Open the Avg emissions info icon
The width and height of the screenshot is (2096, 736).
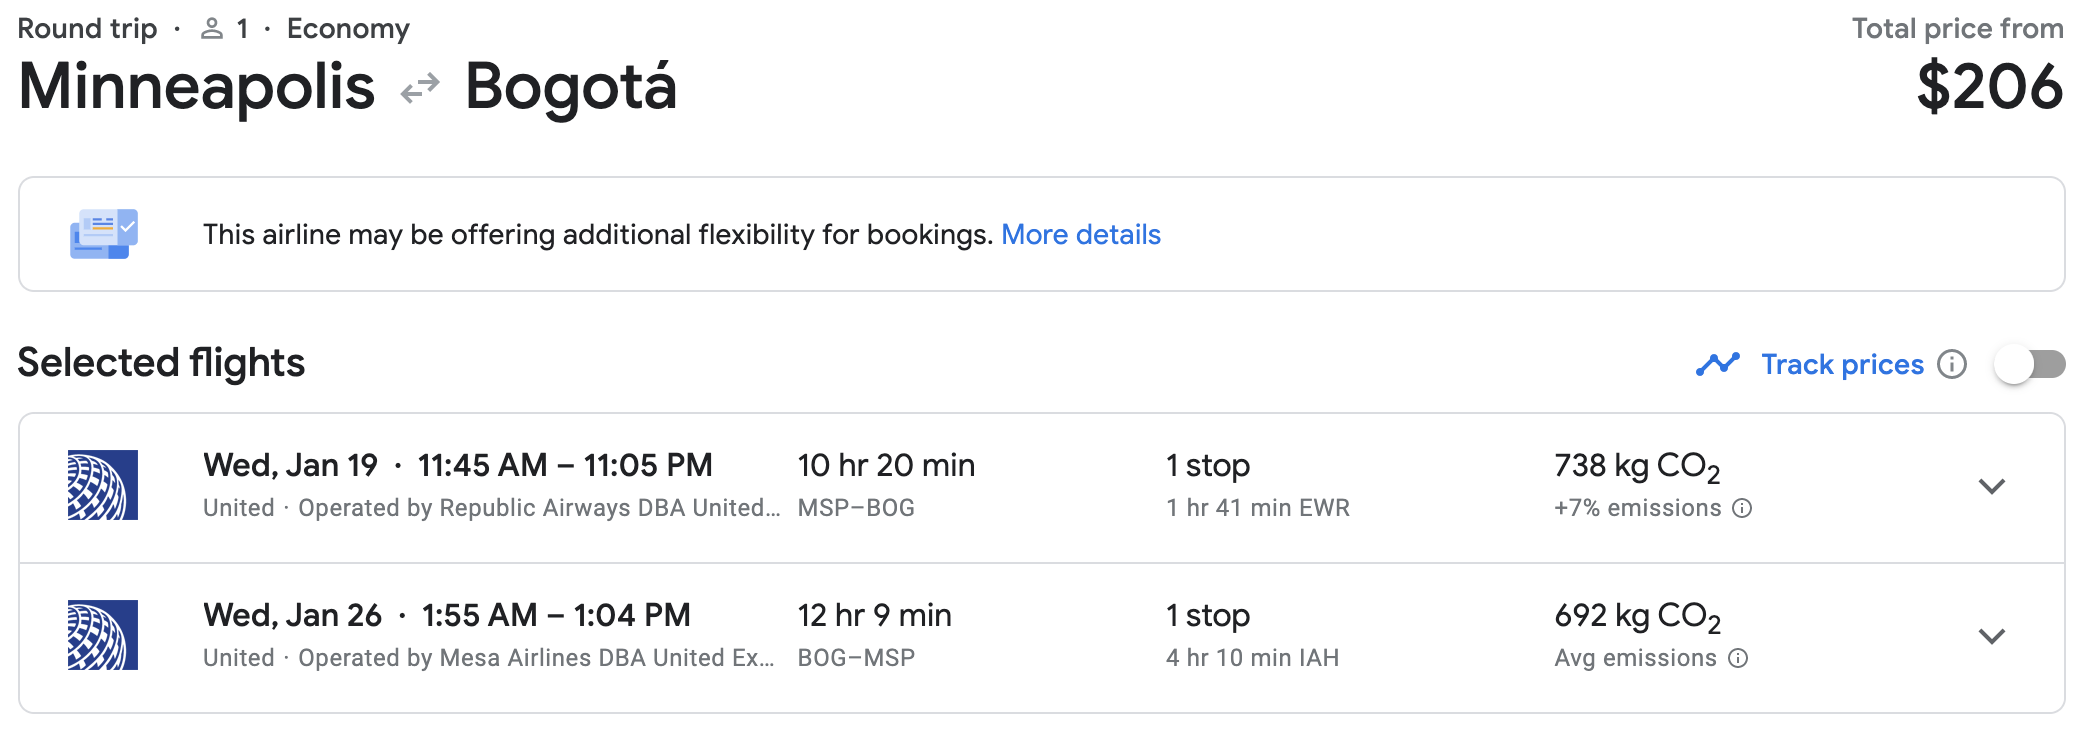click(1740, 658)
